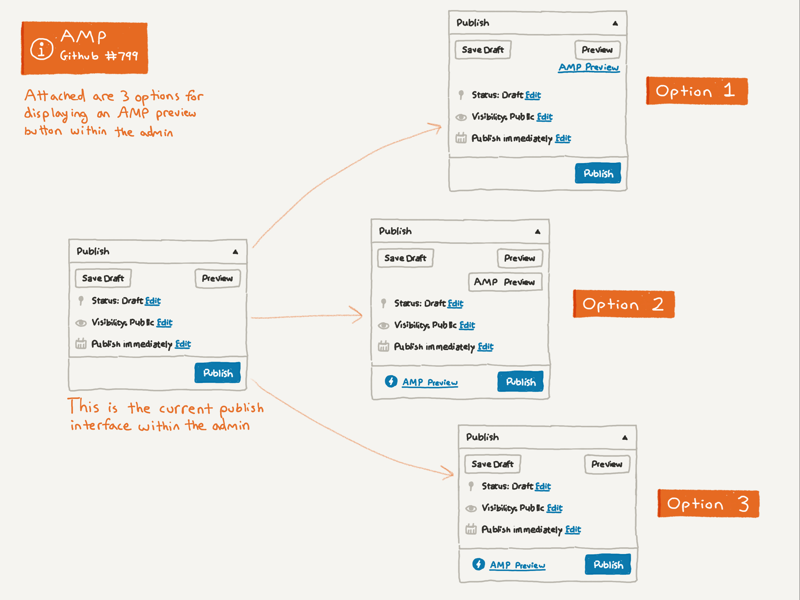
Task: Click plain Preview button in Option 2 panel
Action: pyautogui.click(x=520, y=258)
